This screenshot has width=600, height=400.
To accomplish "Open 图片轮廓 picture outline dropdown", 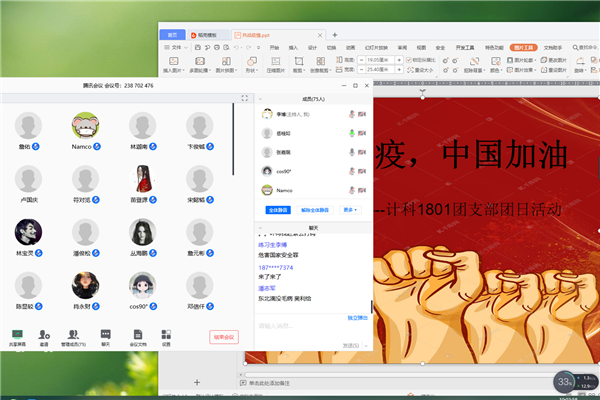I will (521, 60).
